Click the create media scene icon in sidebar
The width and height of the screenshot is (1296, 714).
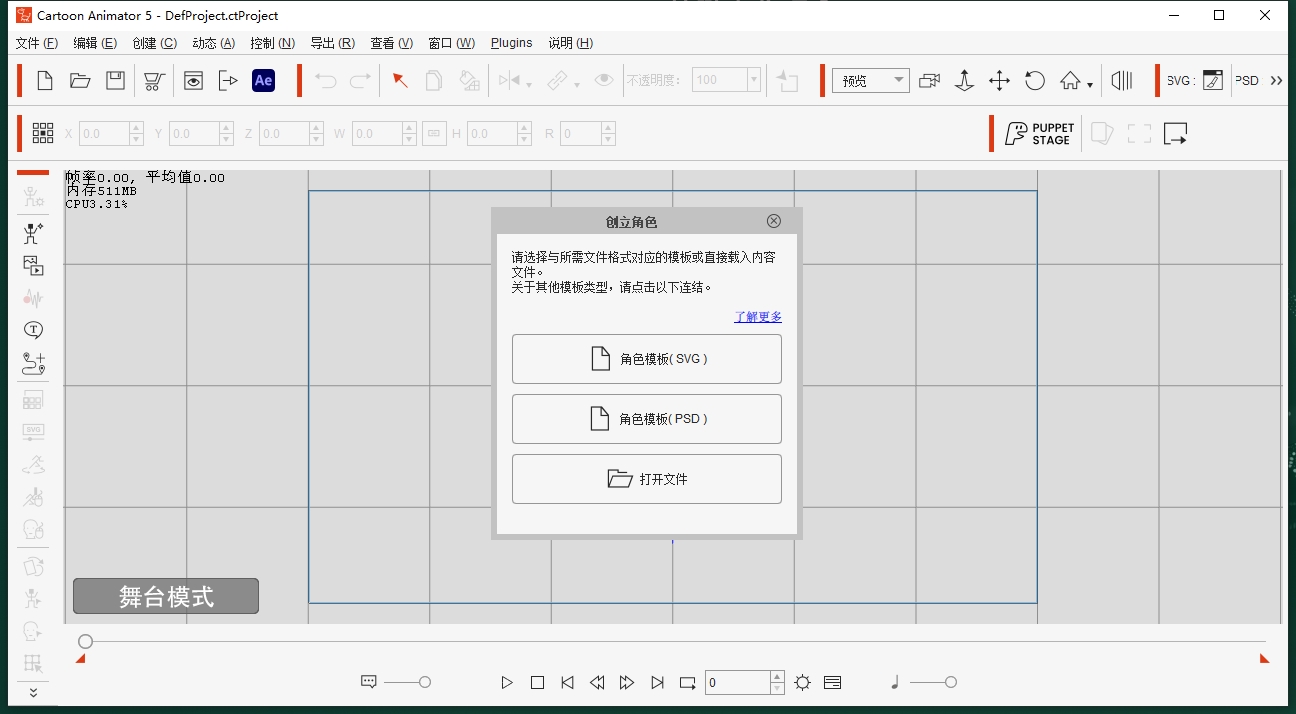coord(33,265)
